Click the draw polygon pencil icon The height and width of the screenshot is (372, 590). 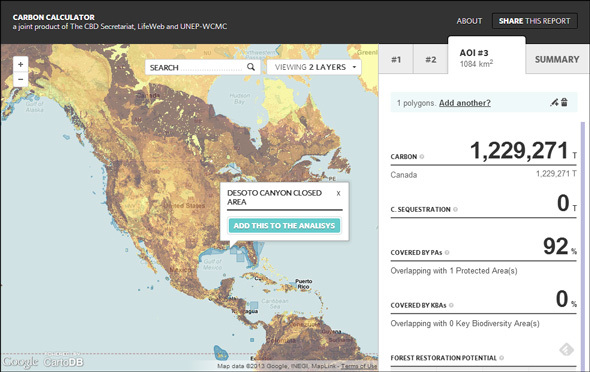554,102
